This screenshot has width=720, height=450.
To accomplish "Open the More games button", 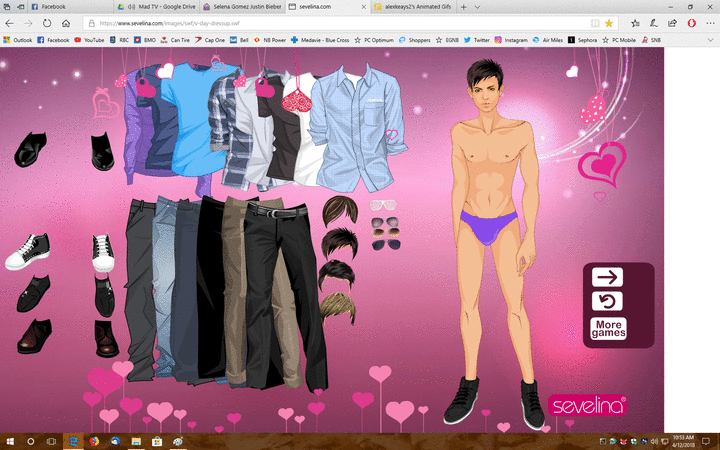I will tap(608, 329).
